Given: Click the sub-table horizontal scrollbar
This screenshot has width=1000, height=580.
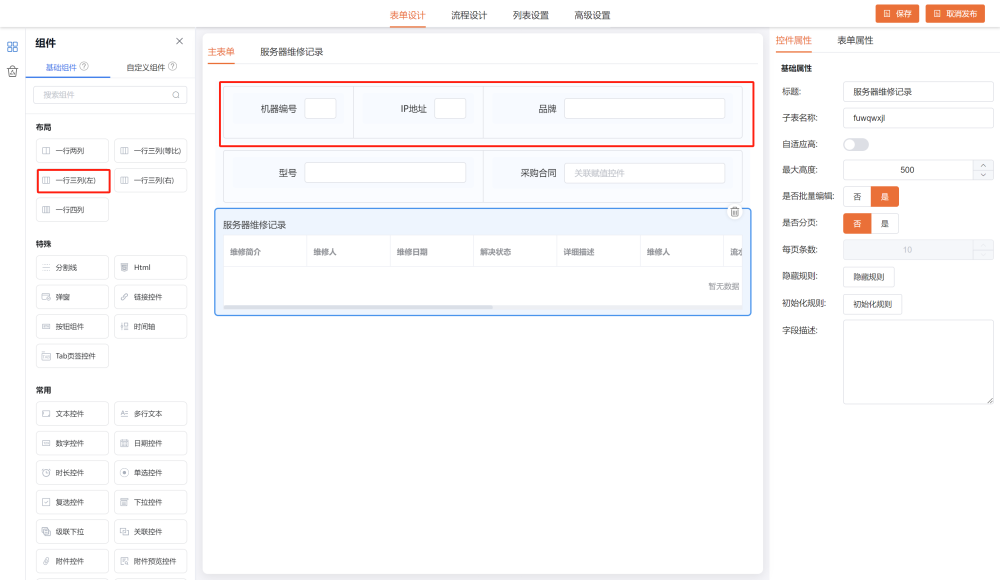Looking at the screenshot, I should click(358, 307).
